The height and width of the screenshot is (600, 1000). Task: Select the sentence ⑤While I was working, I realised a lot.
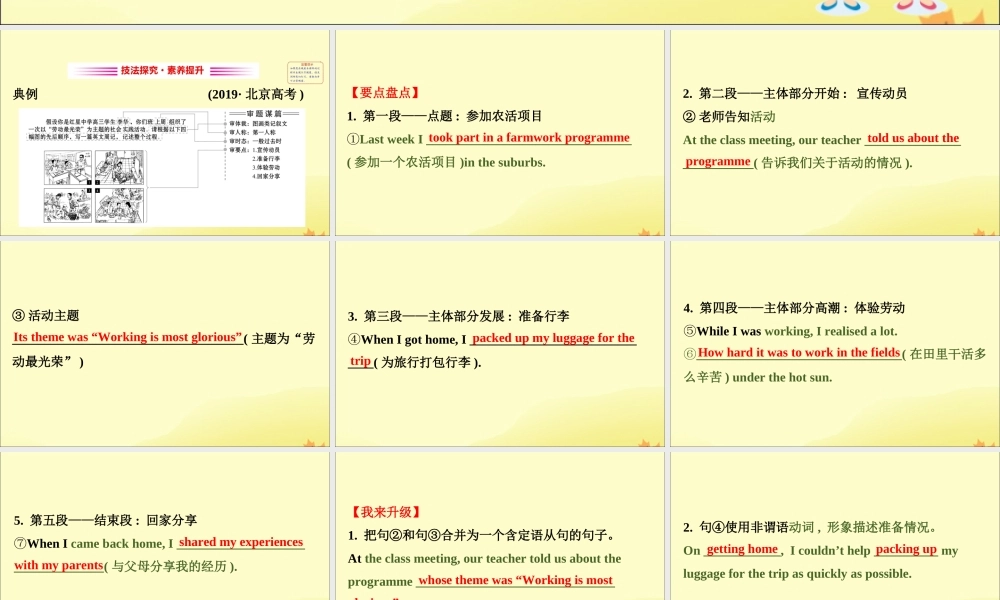click(x=790, y=332)
